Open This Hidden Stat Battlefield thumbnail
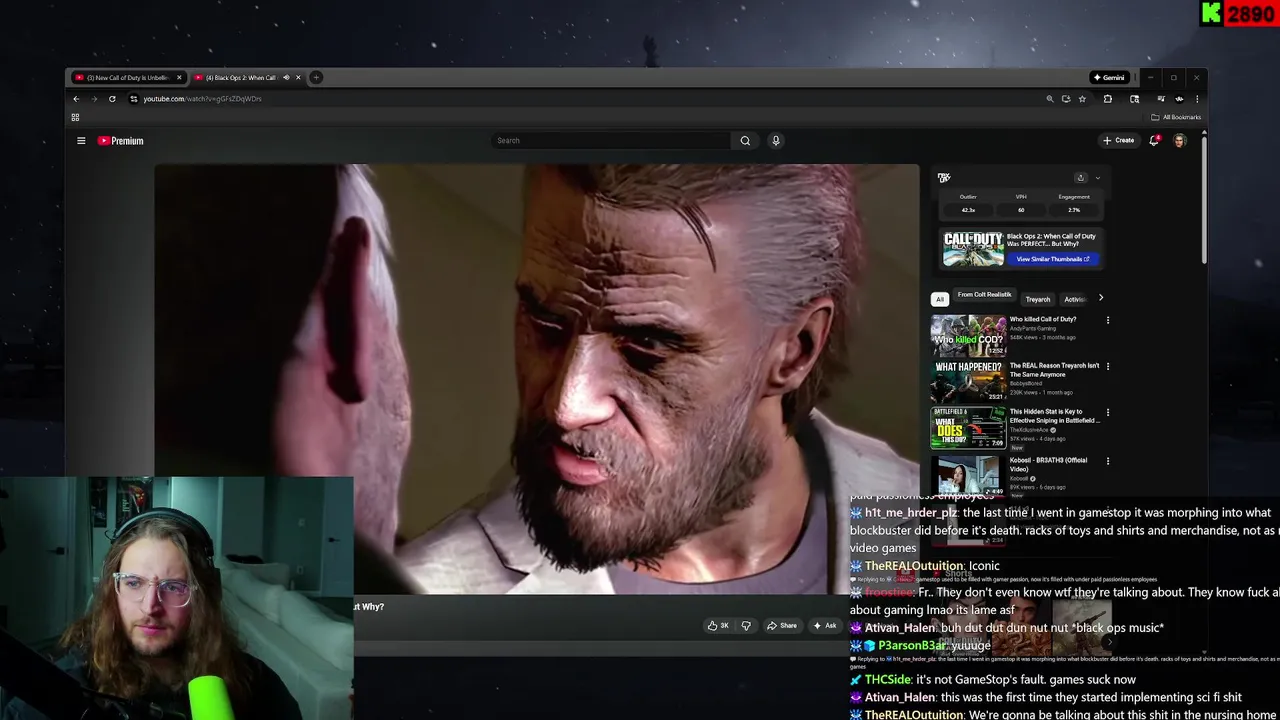 968,428
